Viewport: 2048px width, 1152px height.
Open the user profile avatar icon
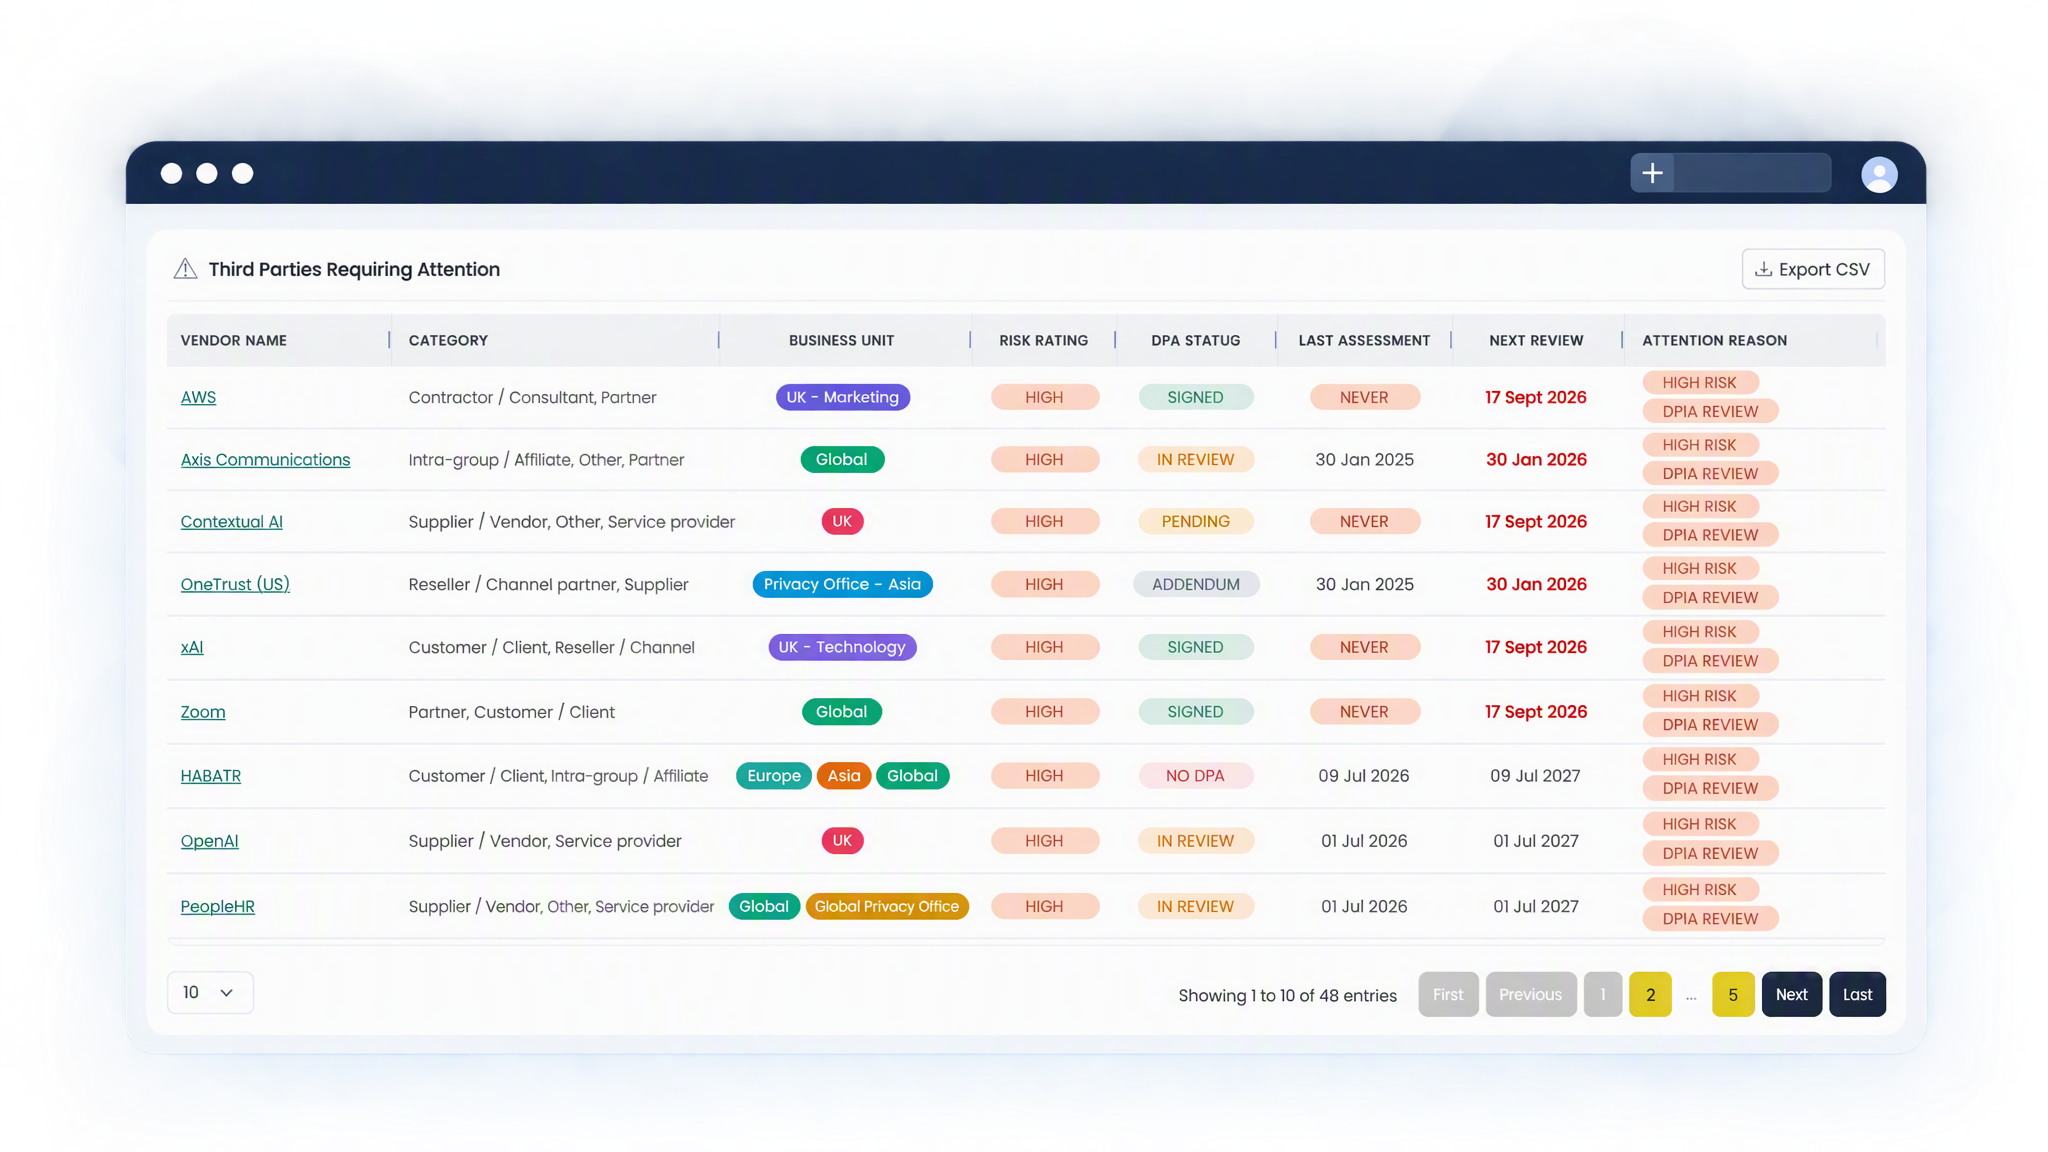tap(1879, 174)
